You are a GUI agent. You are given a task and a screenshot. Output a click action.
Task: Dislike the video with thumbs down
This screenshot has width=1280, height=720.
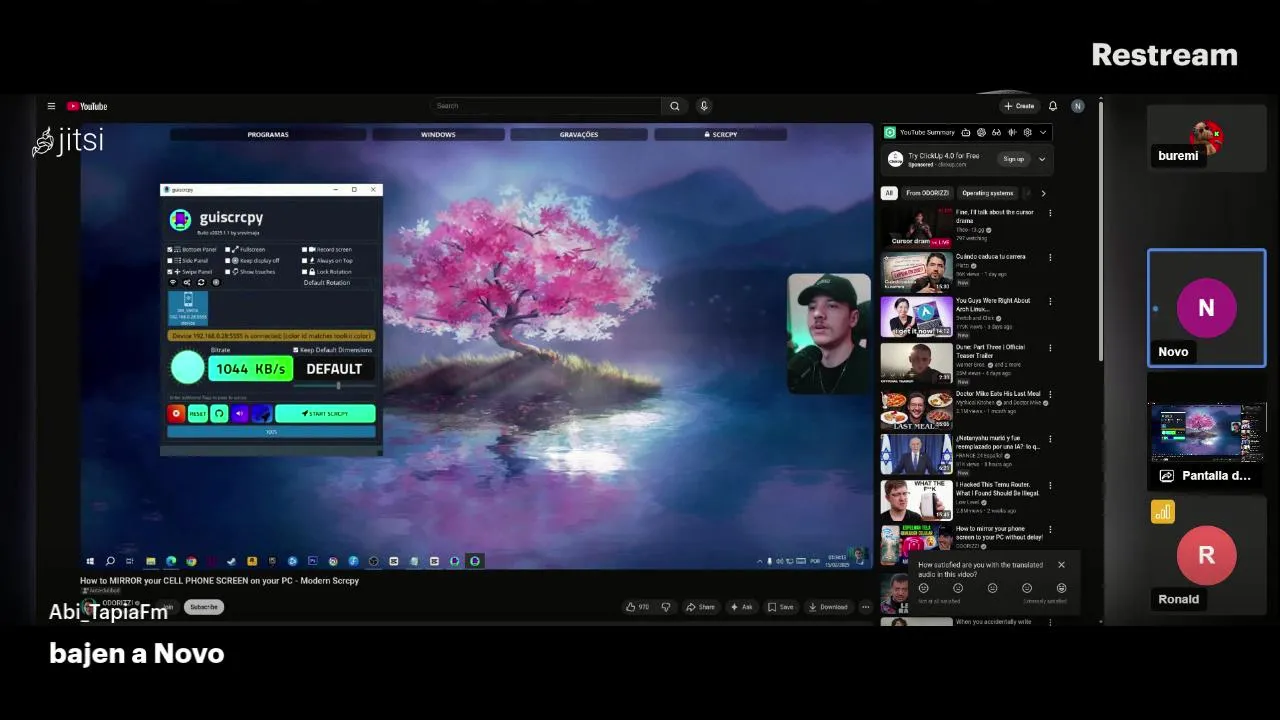(666, 607)
